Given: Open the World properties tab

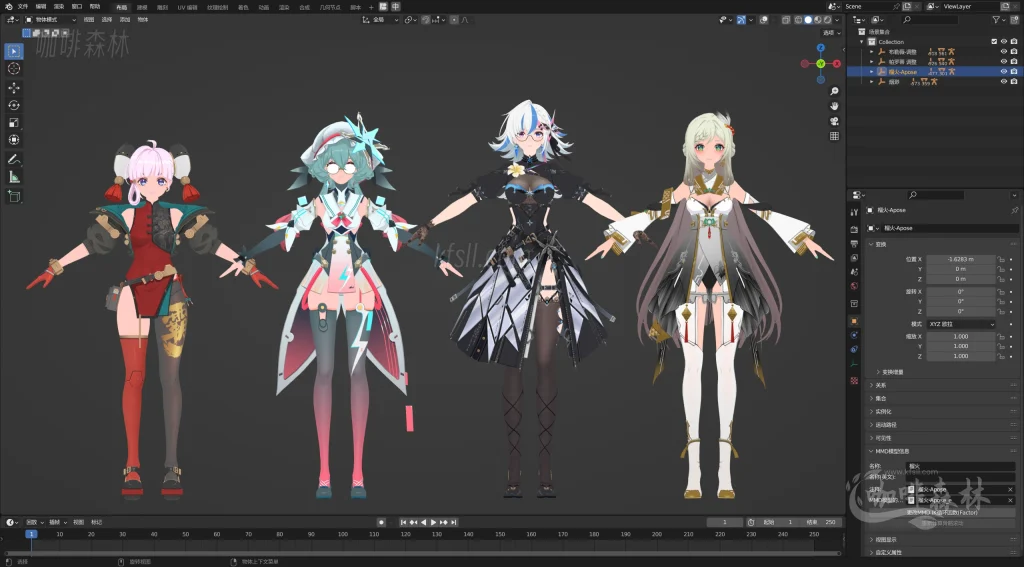Looking at the screenshot, I should 854,286.
